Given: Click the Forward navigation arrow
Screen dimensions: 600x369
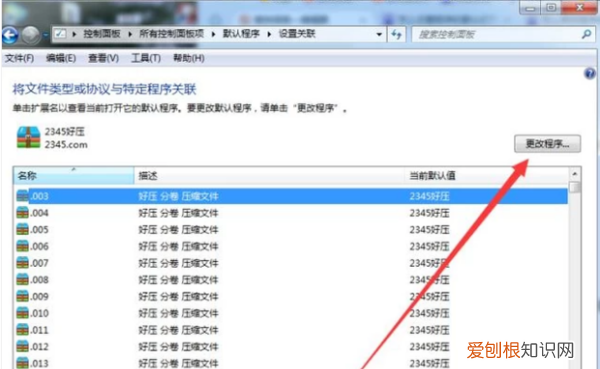Looking at the screenshot, I should pos(30,36).
